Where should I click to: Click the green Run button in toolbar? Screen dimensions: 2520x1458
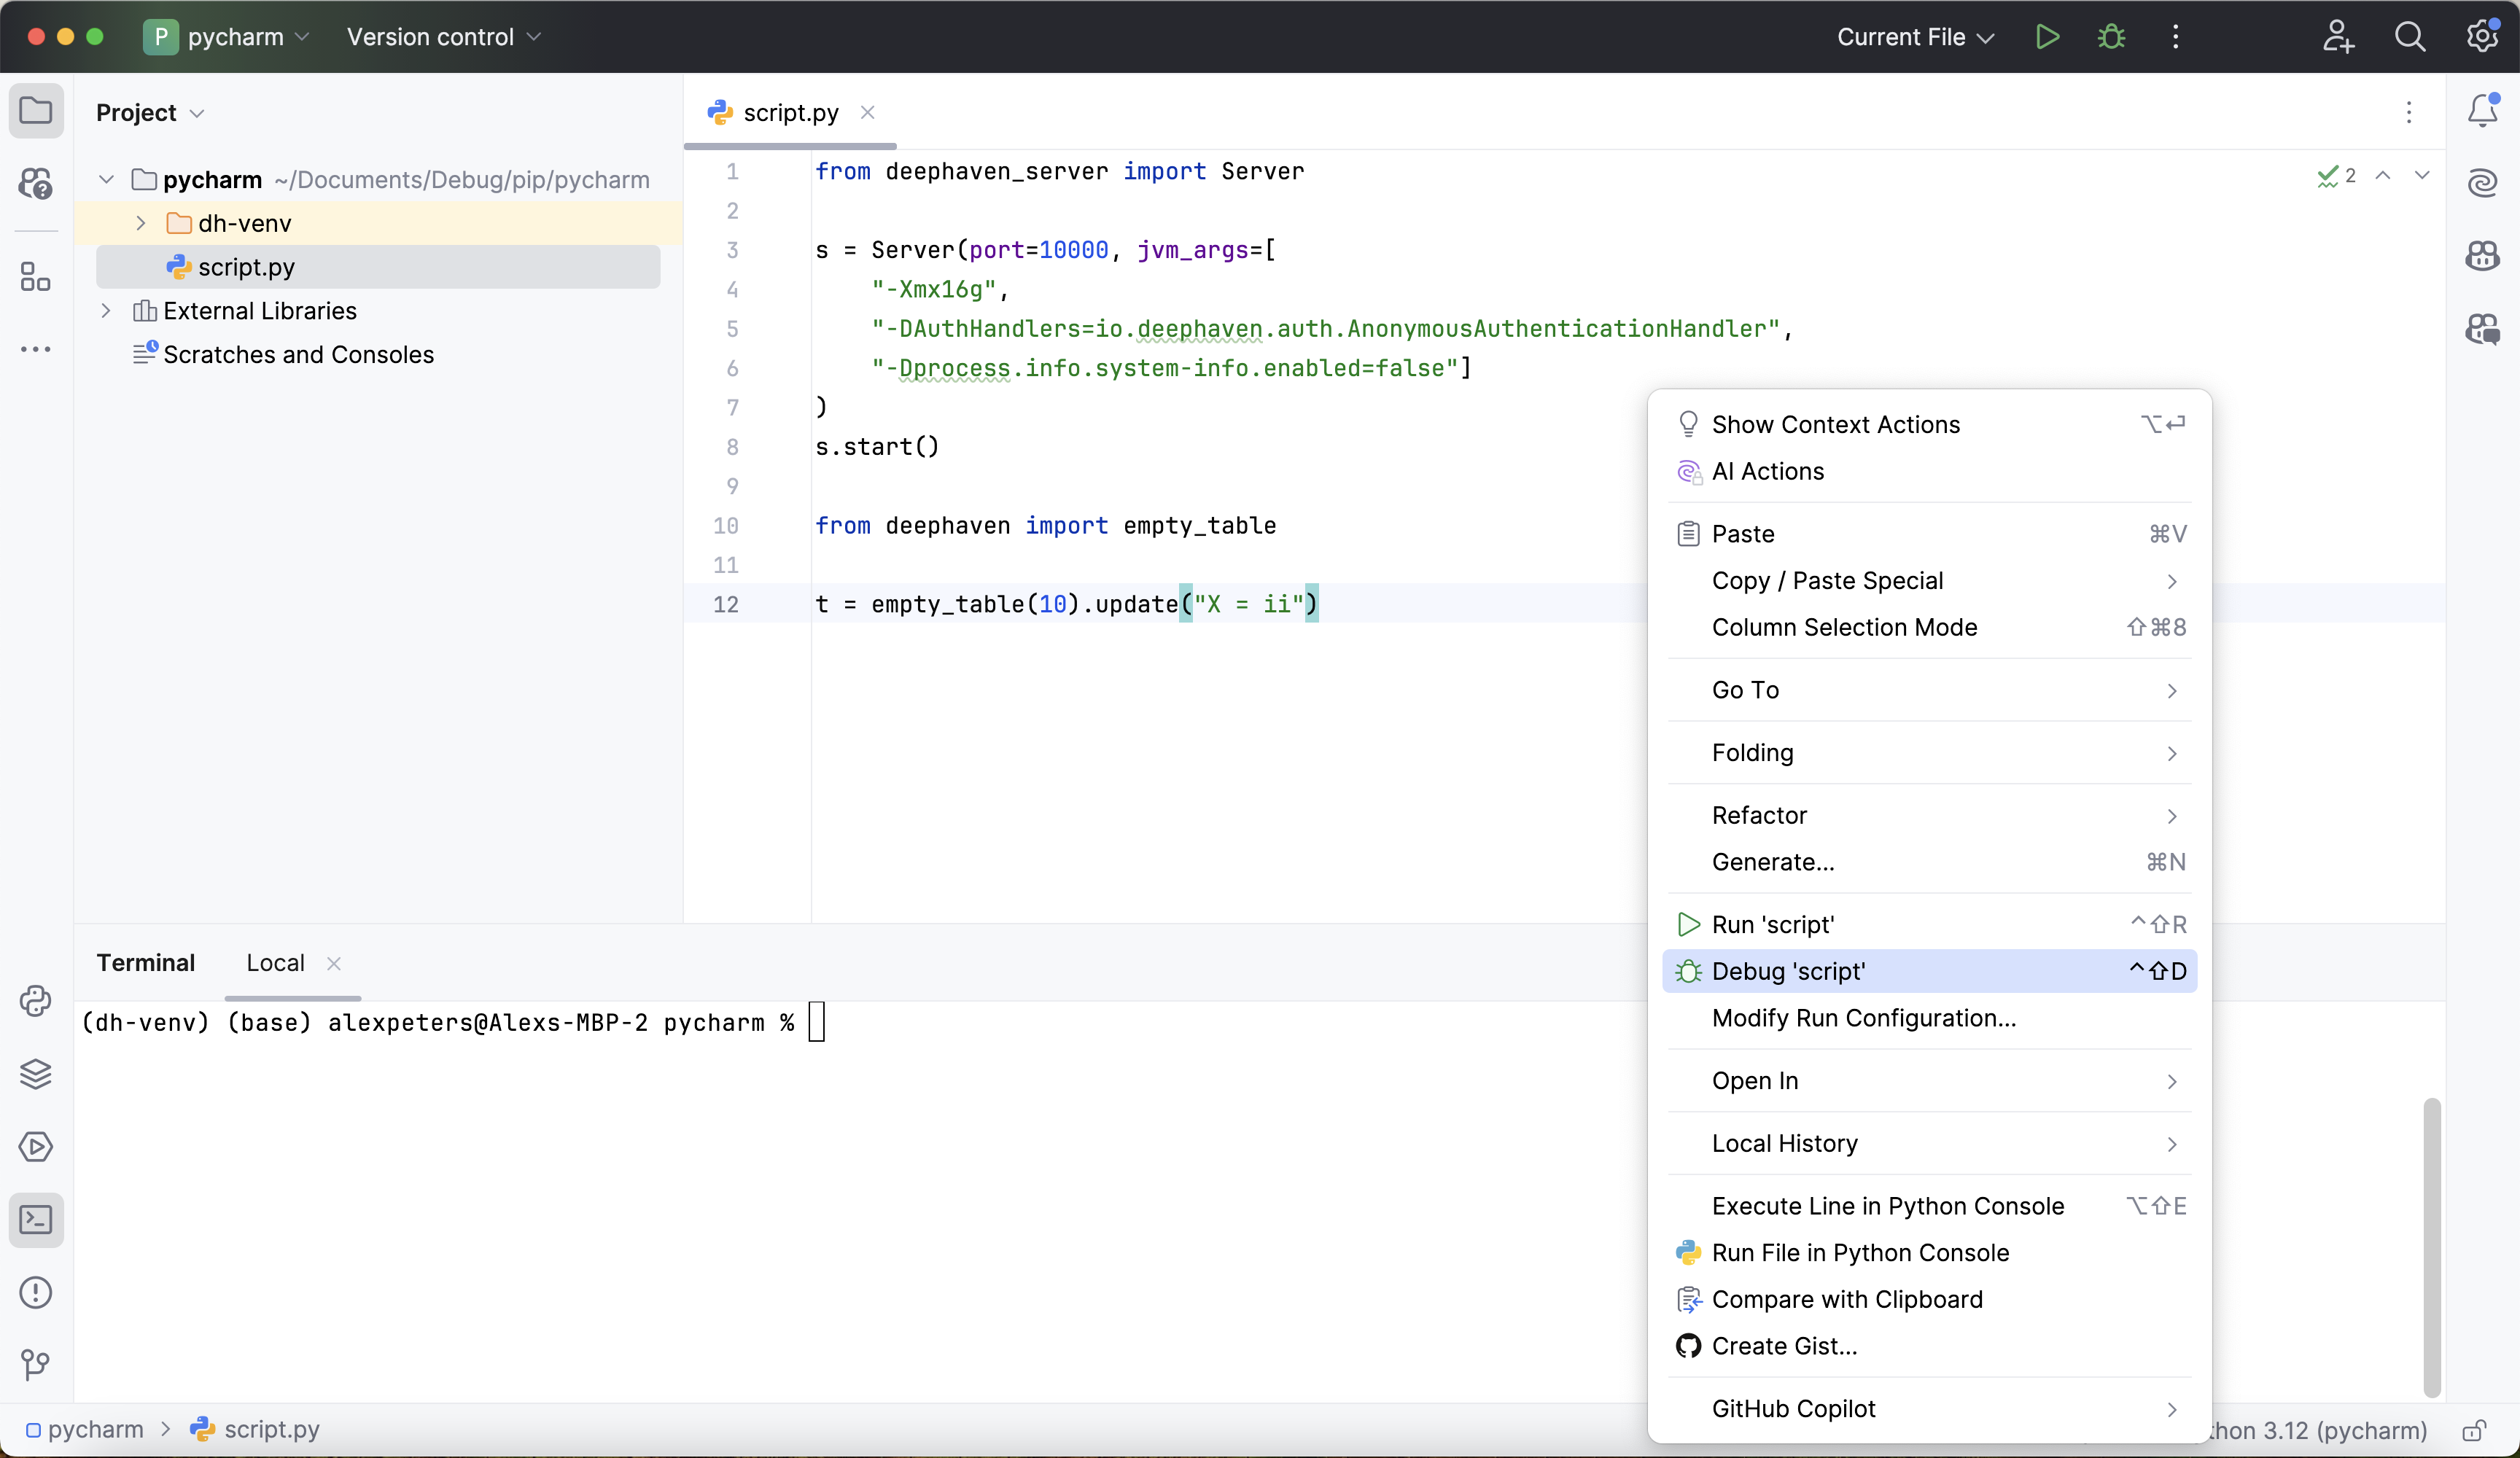[2047, 37]
